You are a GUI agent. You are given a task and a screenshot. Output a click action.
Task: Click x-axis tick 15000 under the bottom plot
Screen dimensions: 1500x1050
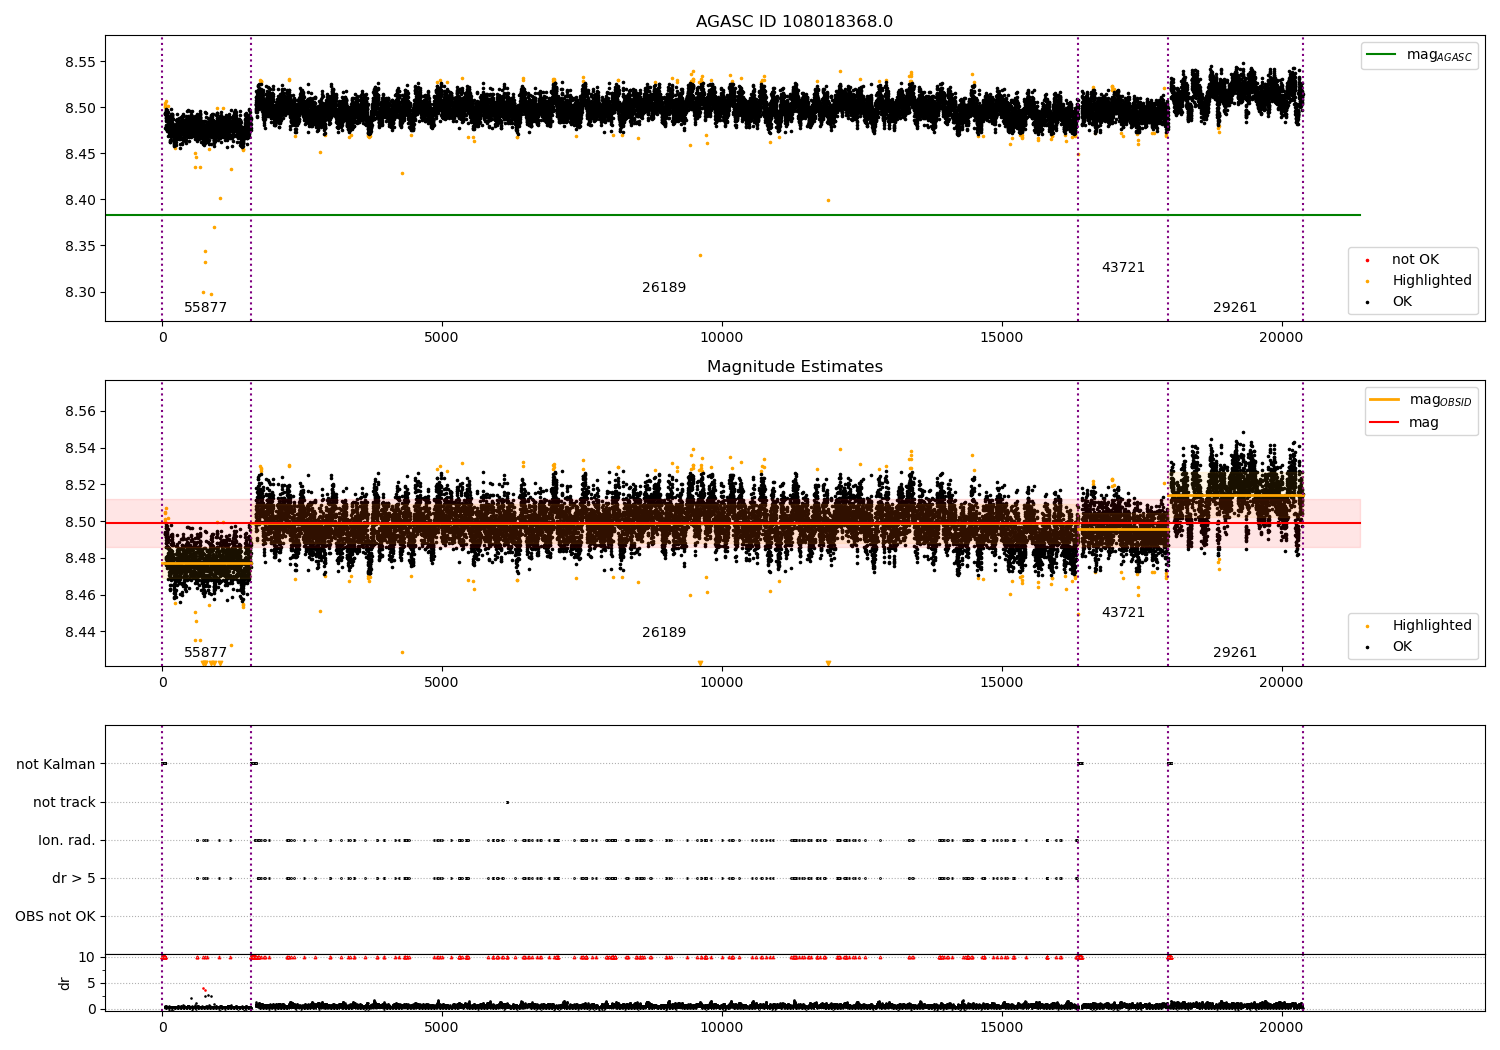coord(1001,1028)
